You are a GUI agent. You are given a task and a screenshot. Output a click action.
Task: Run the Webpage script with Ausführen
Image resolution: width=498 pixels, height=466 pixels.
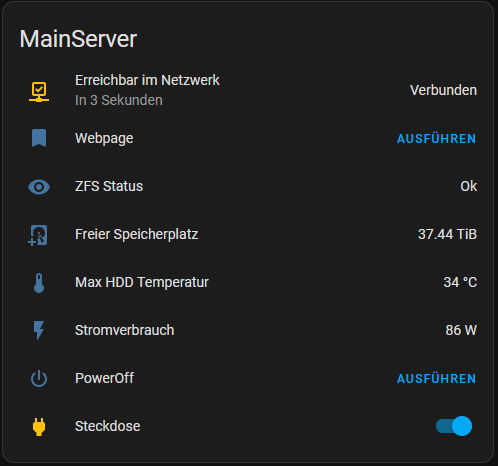436,139
